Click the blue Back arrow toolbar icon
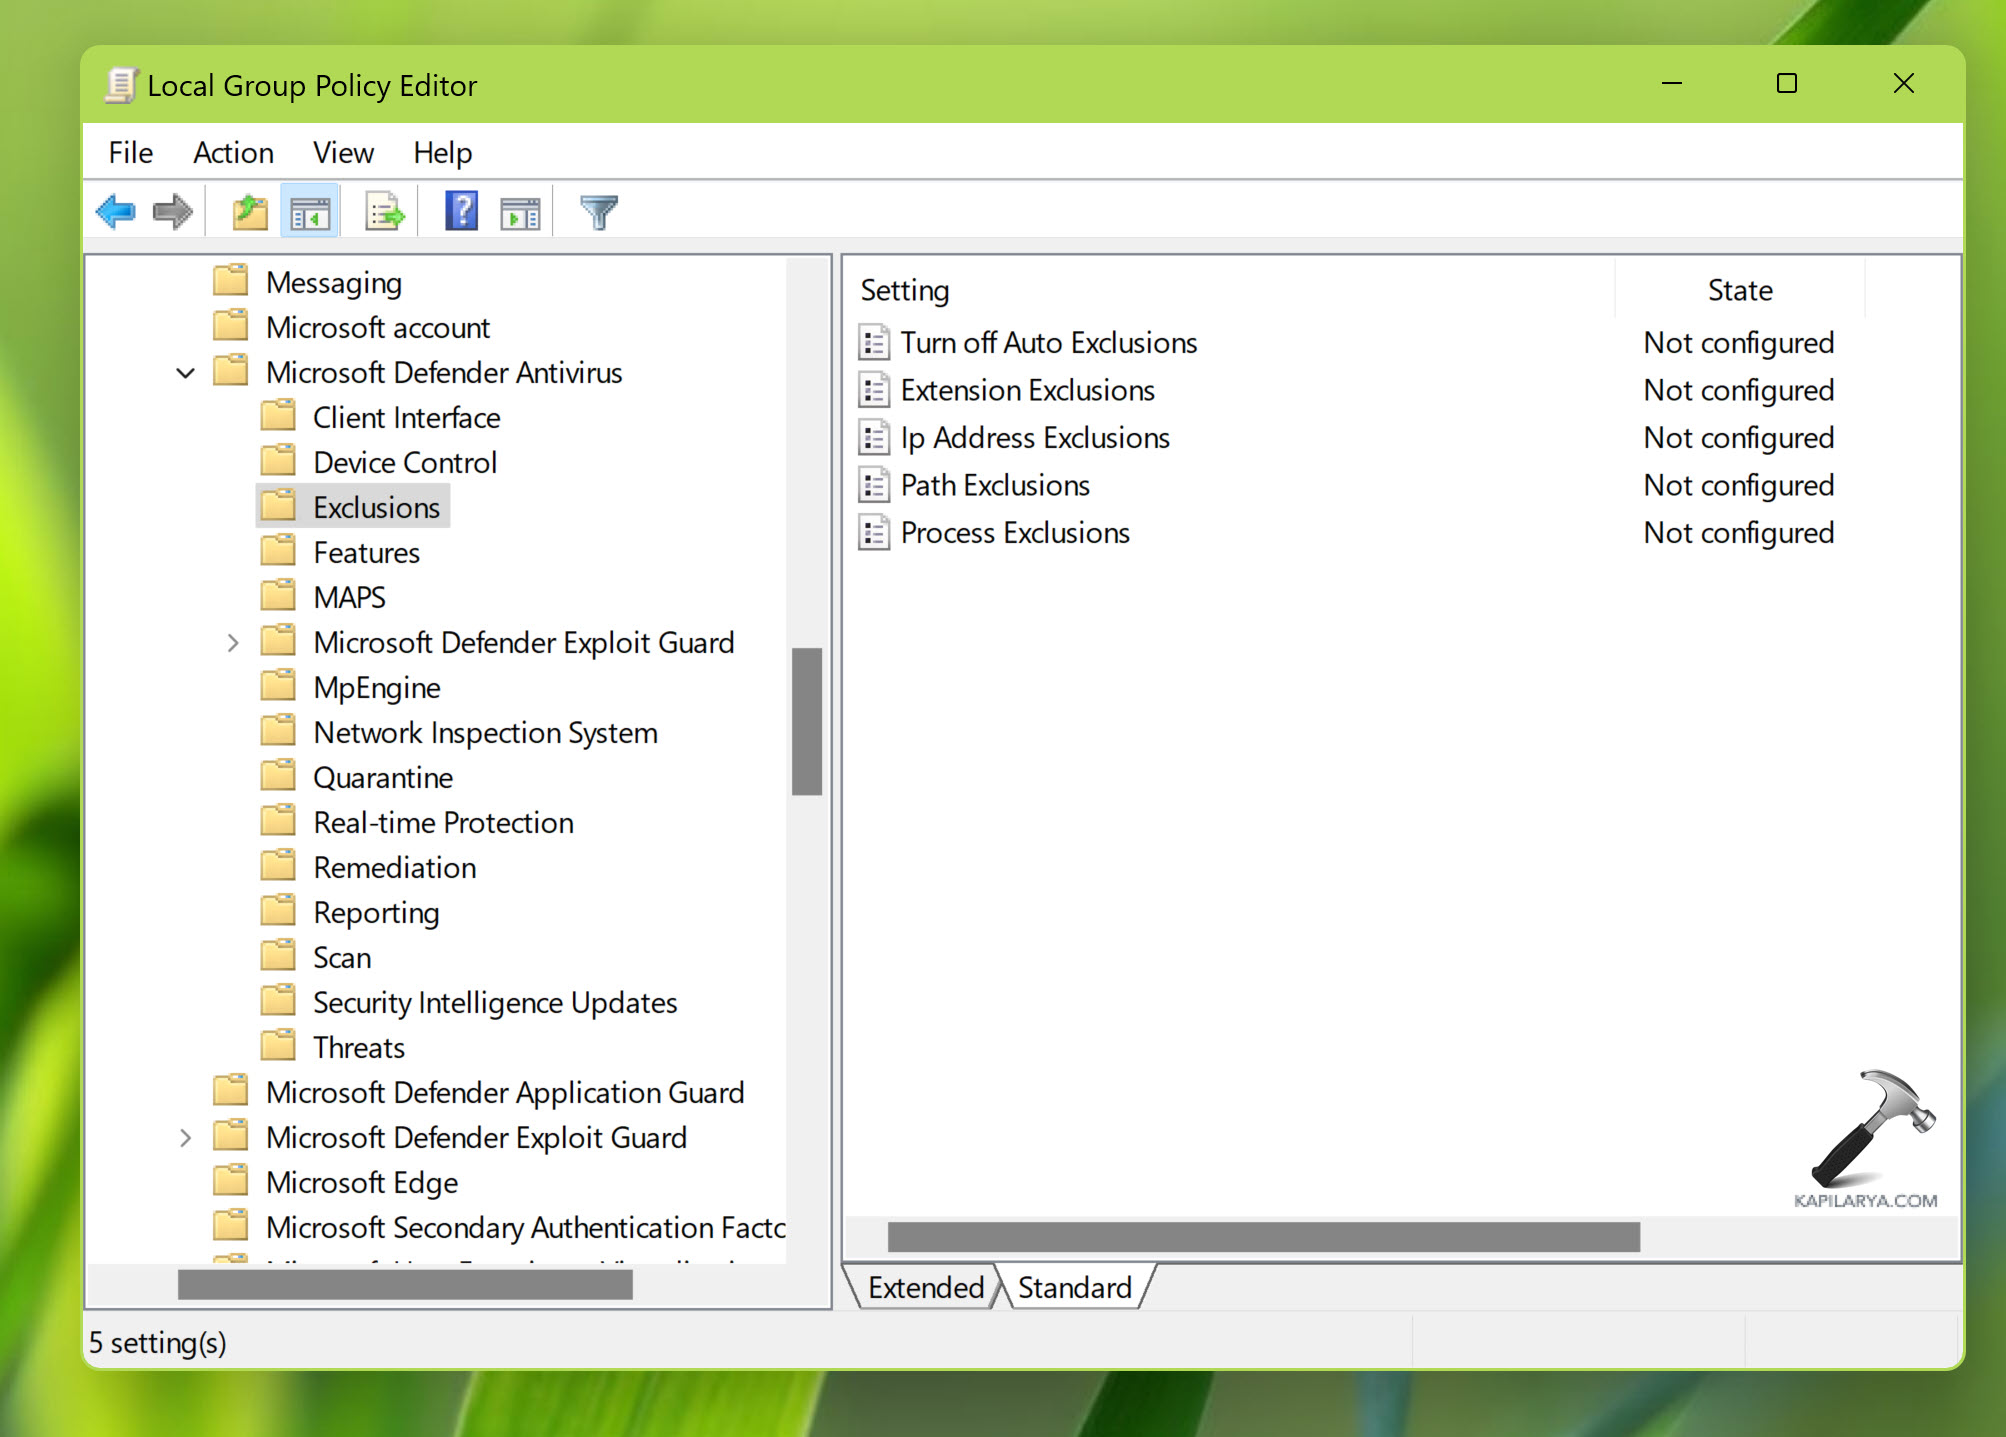This screenshot has height=1437, width=2006. (116, 212)
